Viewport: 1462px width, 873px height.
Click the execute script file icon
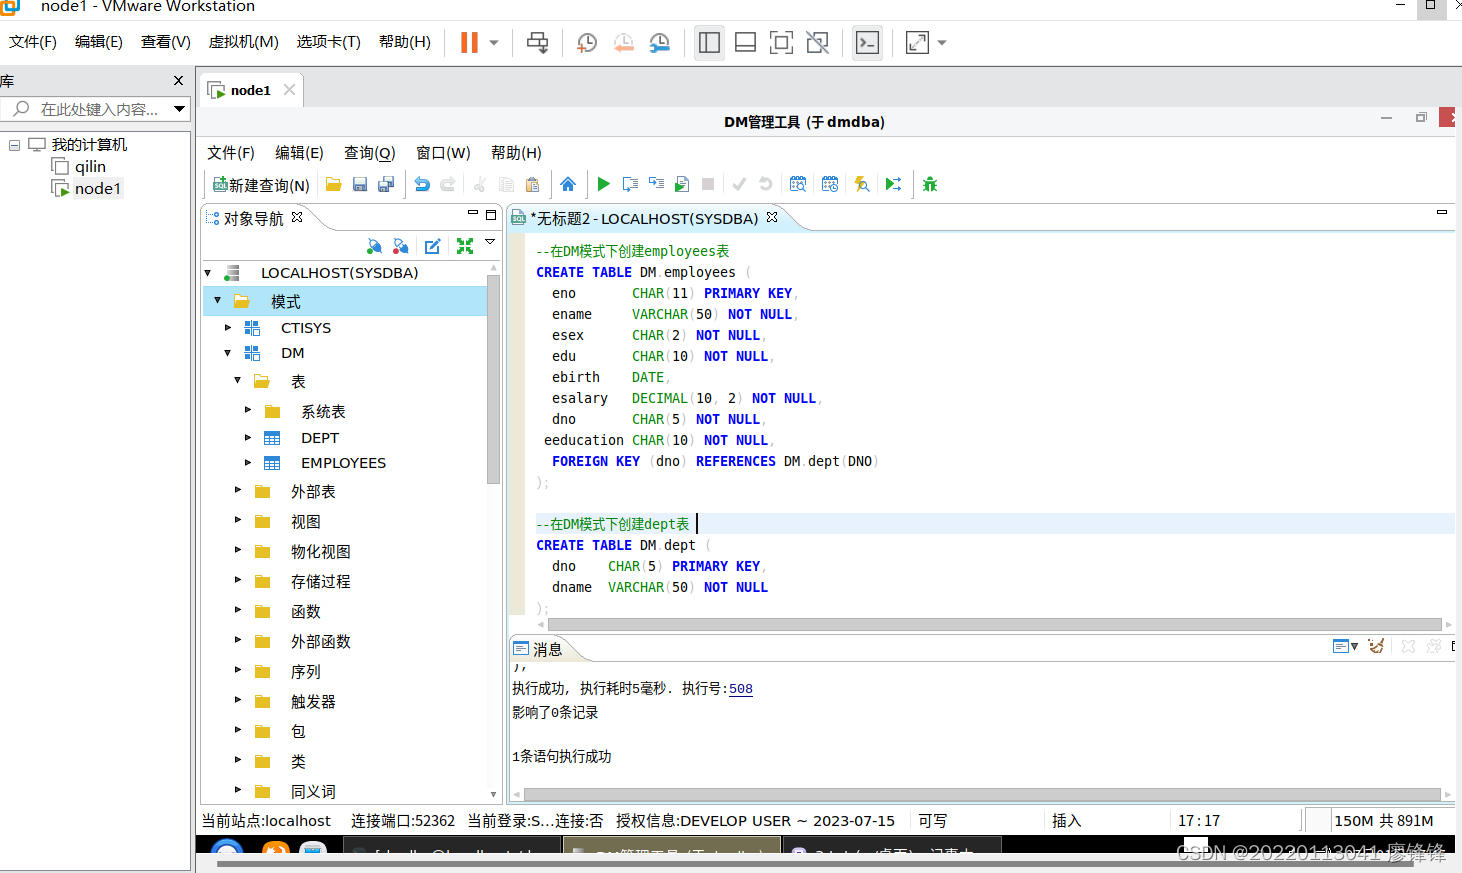click(x=682, y=184)
